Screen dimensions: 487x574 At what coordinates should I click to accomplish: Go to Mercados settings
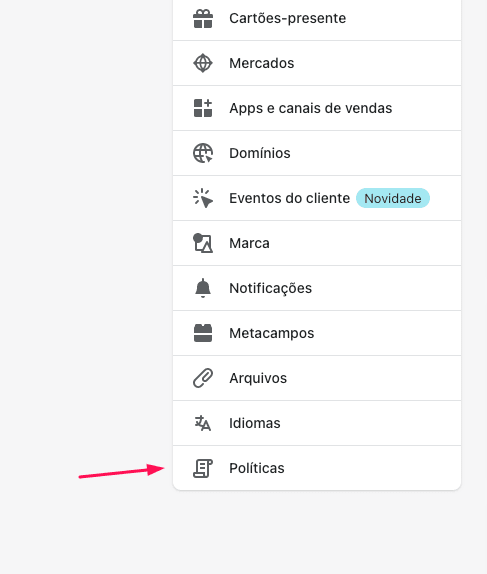tap(317, 63)
